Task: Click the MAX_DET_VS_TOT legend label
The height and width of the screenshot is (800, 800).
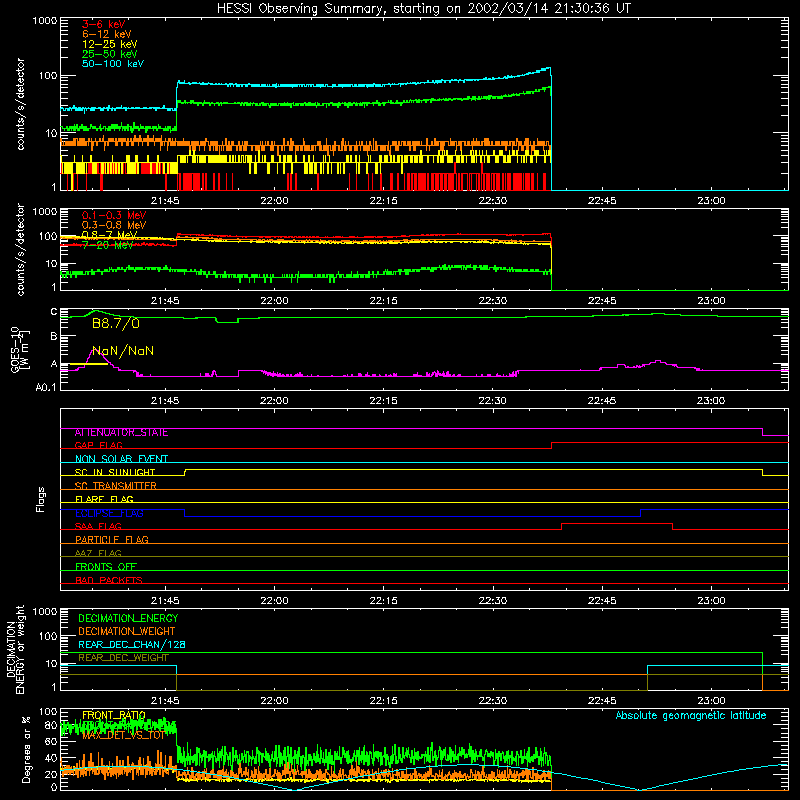Action: coord(124,735)
